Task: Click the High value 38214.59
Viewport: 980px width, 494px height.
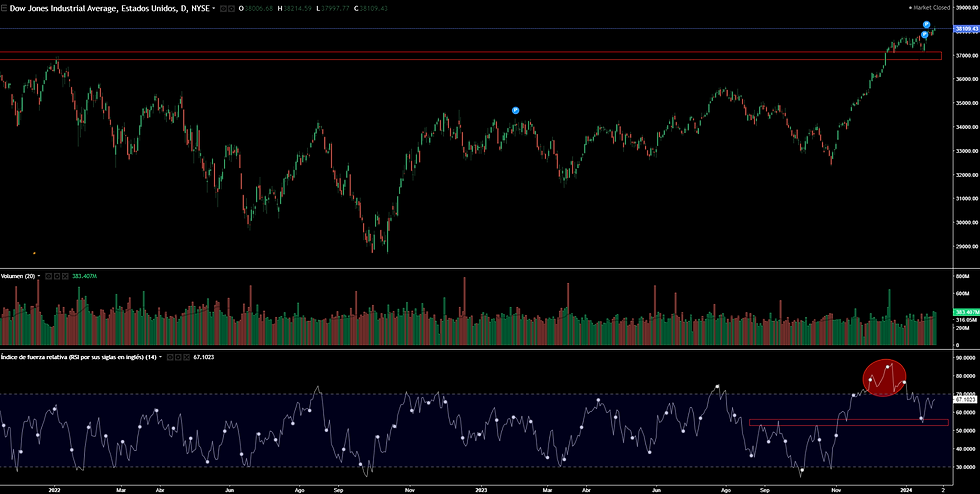Action: click(297, 9)
